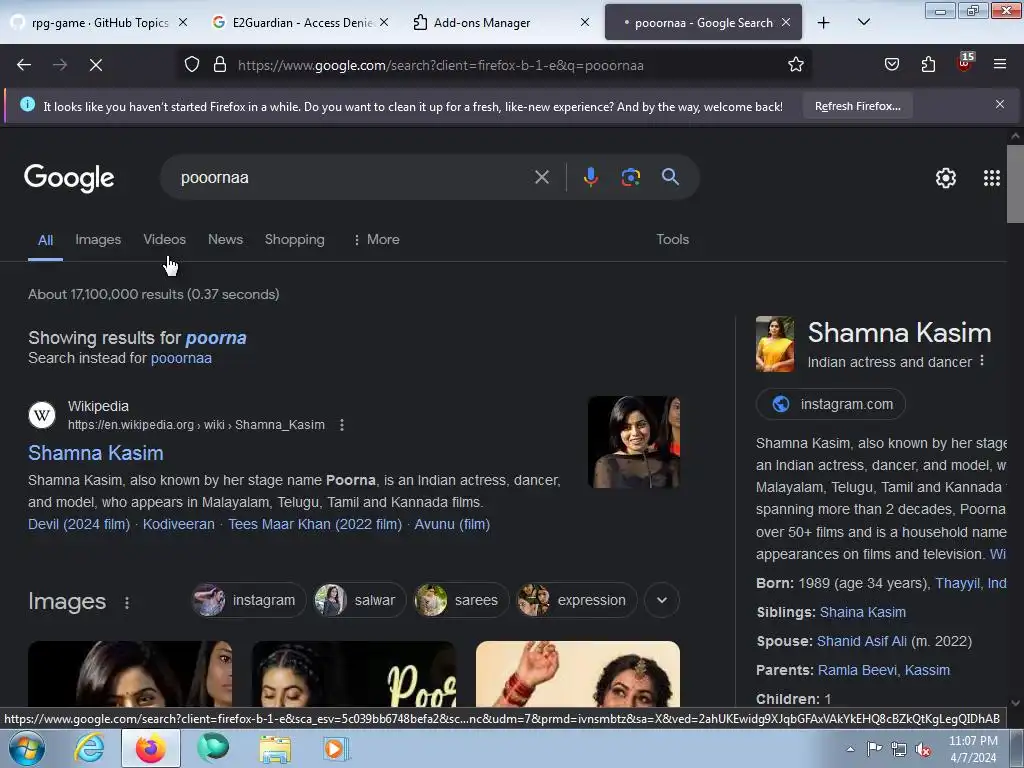Open parent Ramla Beevi link
The image size is (1024, 768).
857,670
